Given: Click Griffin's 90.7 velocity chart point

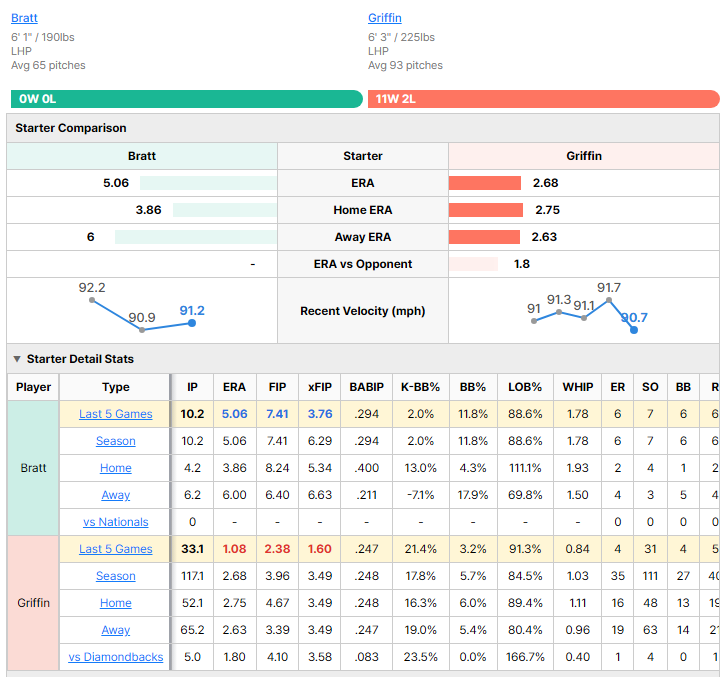Looking at the screenshot, I should [634, 330].
